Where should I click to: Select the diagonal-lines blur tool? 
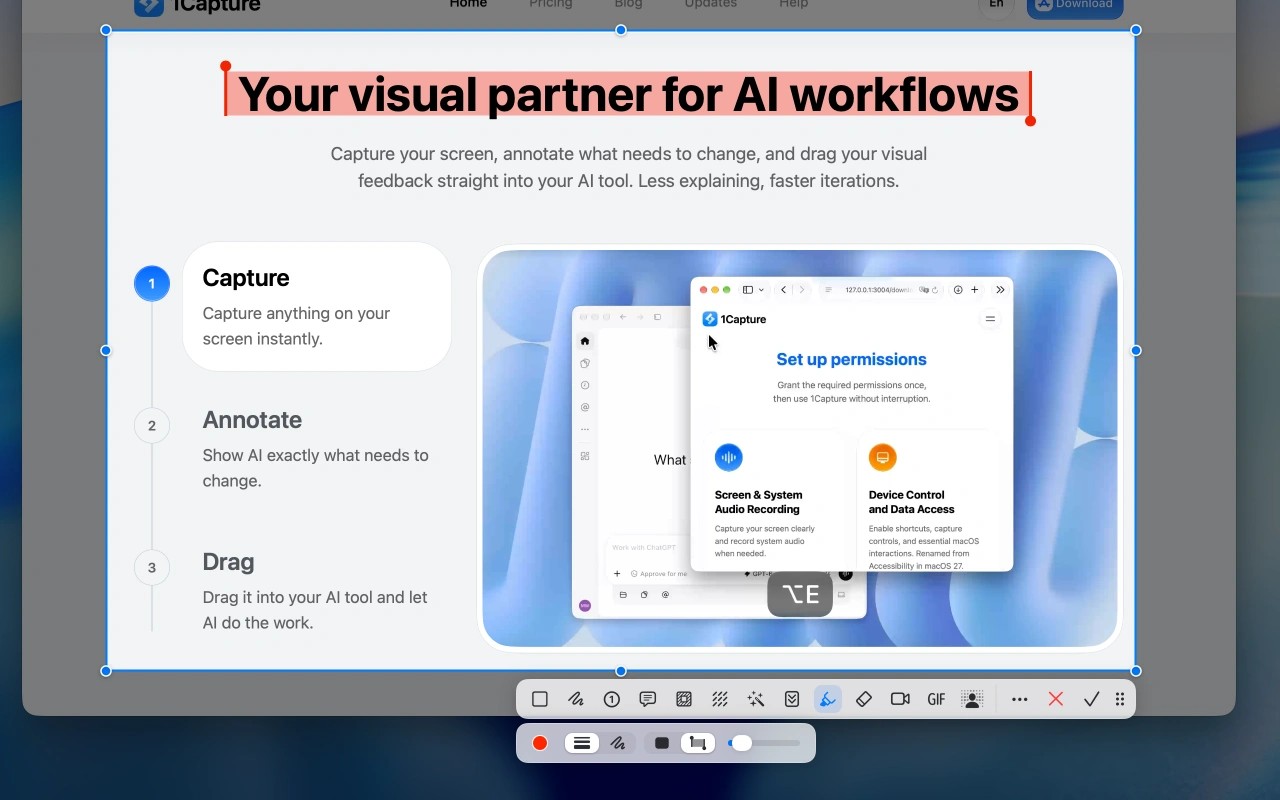[720, 699]
